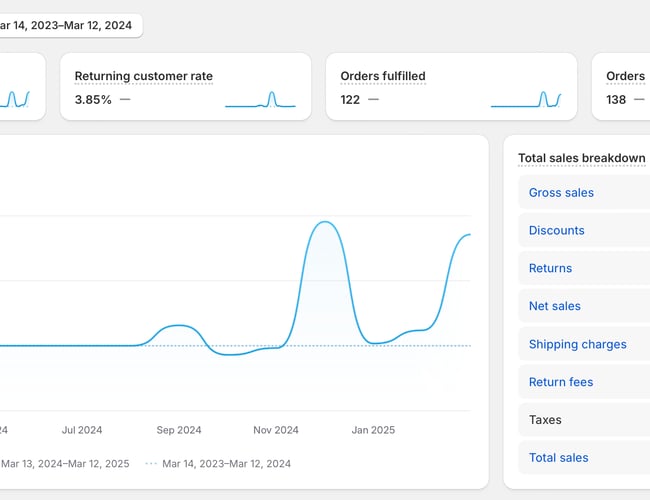
Task: Toggle the Mar 13, 2024–Mar 12, 2025 legend series
Action: 65,464
